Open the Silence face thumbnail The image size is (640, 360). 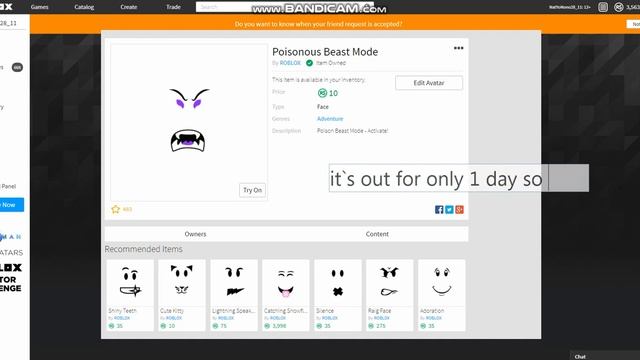(338, 282)
